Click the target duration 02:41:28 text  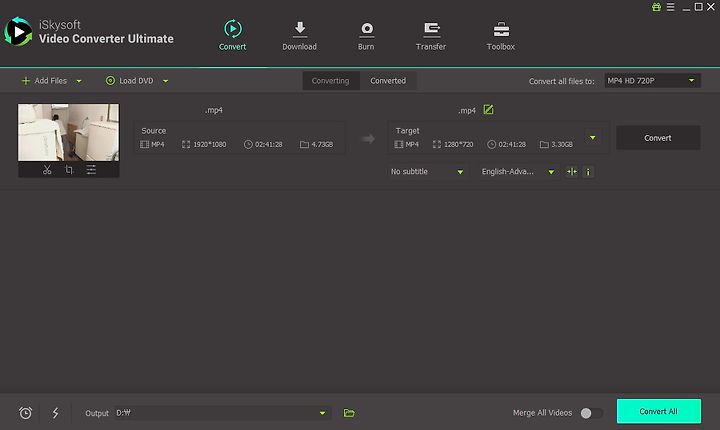512,144
